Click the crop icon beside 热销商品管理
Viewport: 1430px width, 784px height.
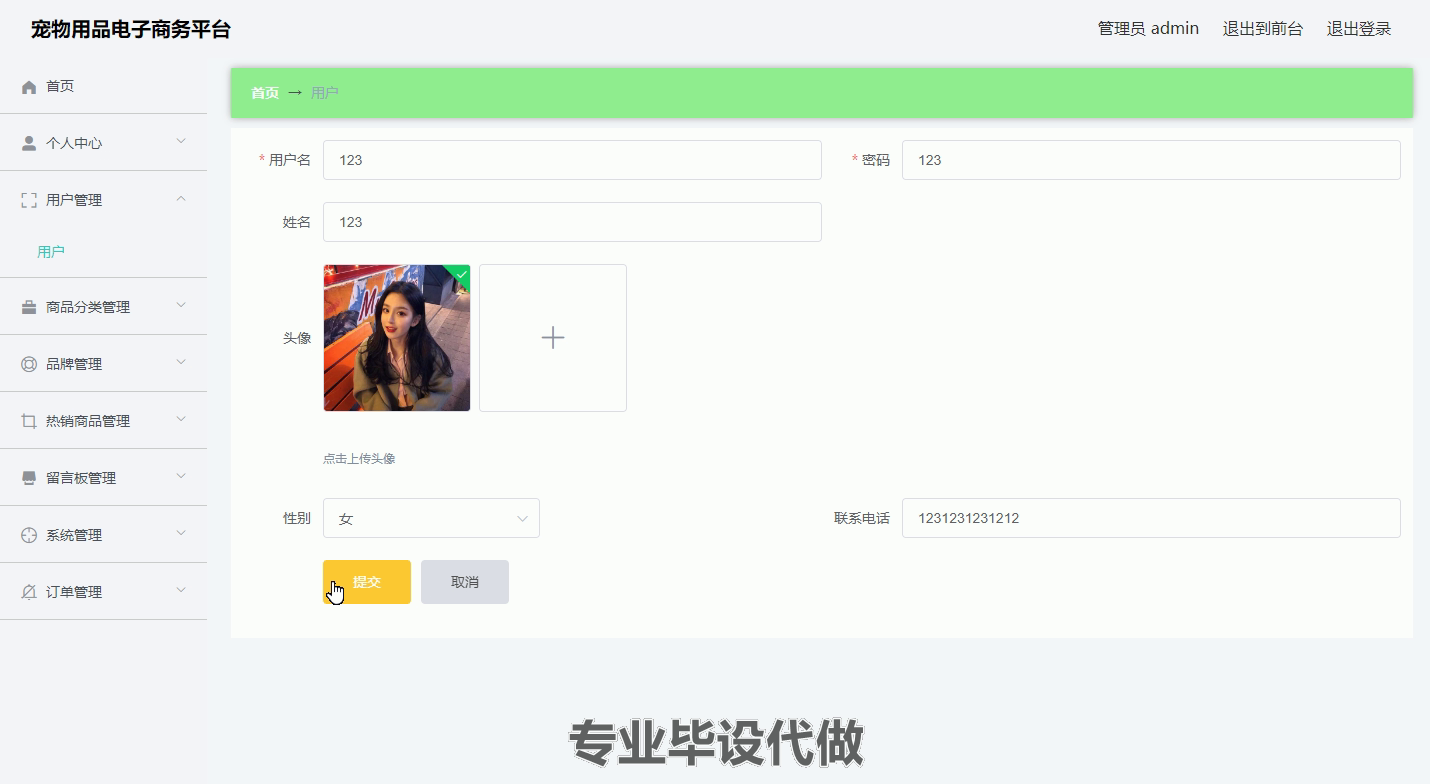coord(29,421)
